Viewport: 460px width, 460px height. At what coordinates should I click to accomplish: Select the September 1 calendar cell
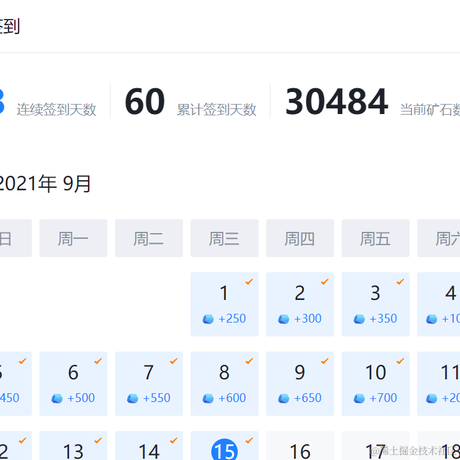pos(224,304)
